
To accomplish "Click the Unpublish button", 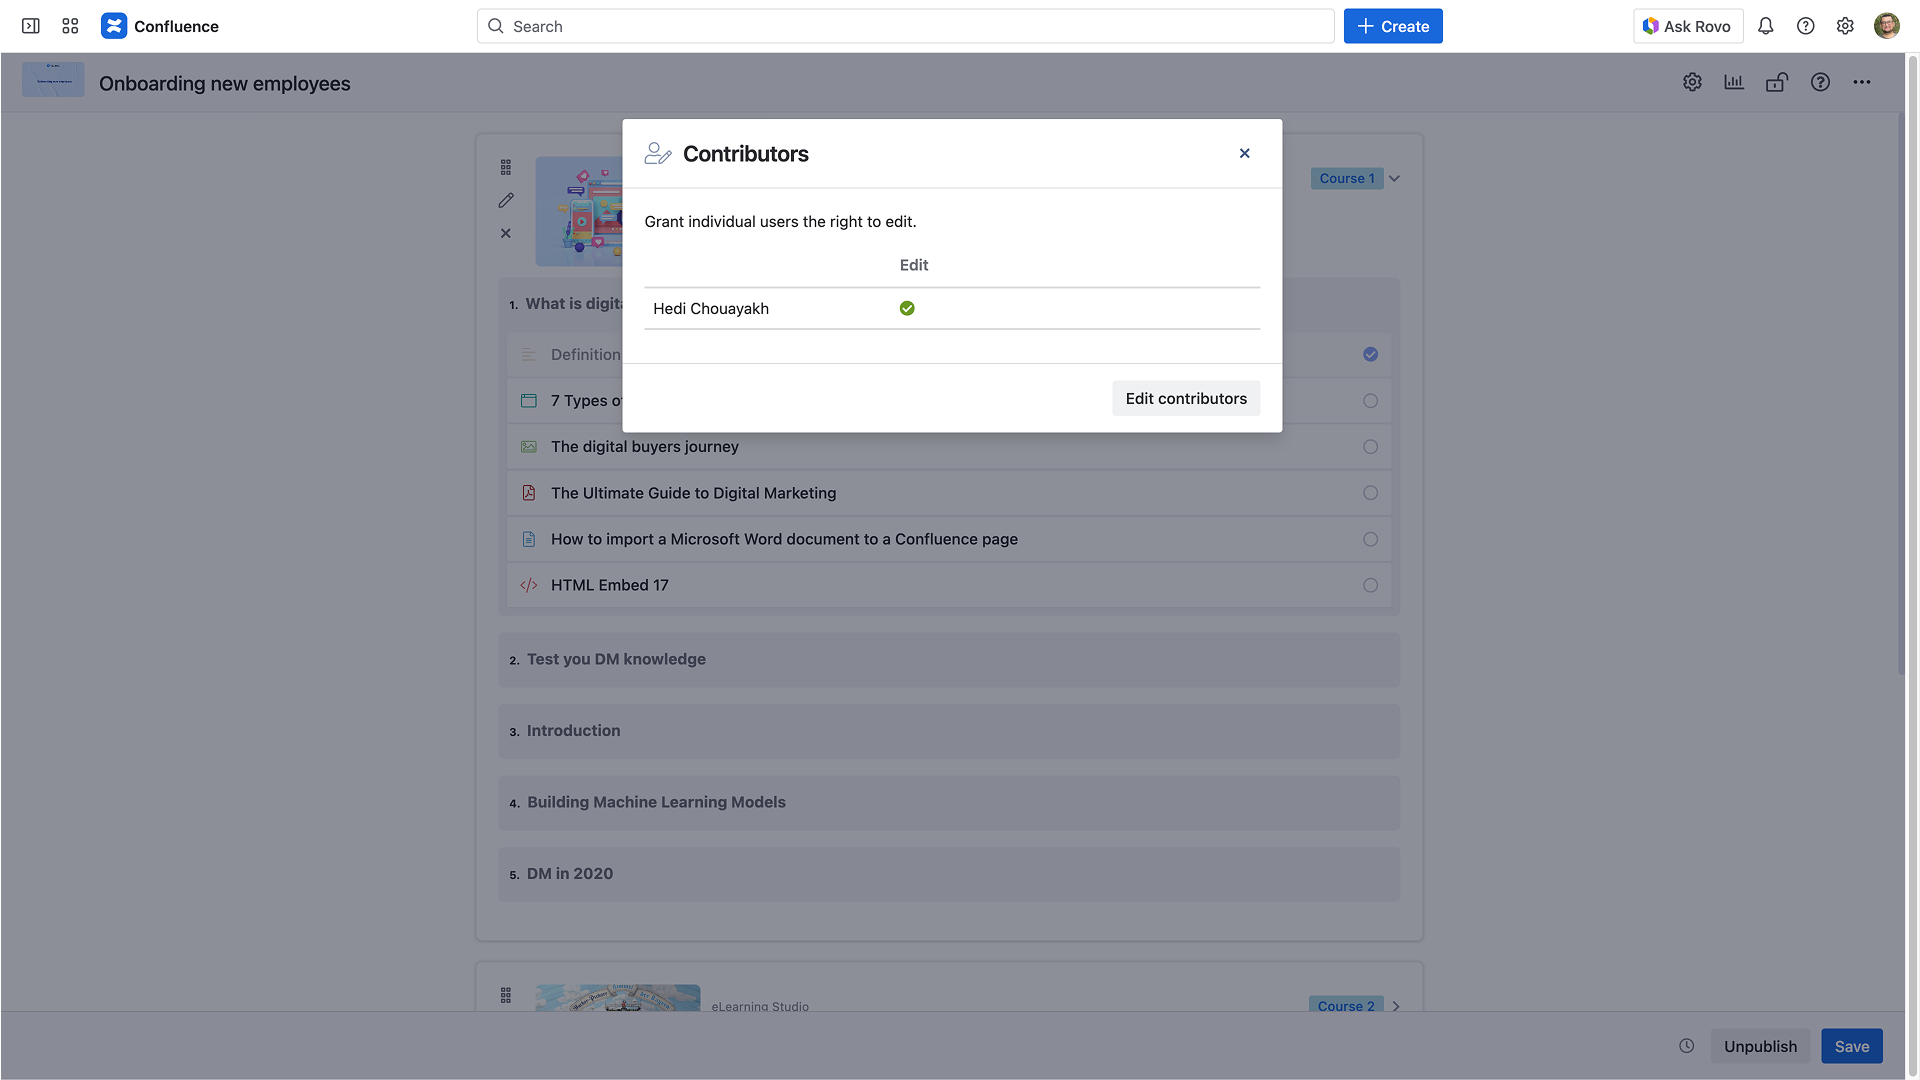I will [x=1760, y=1046].
